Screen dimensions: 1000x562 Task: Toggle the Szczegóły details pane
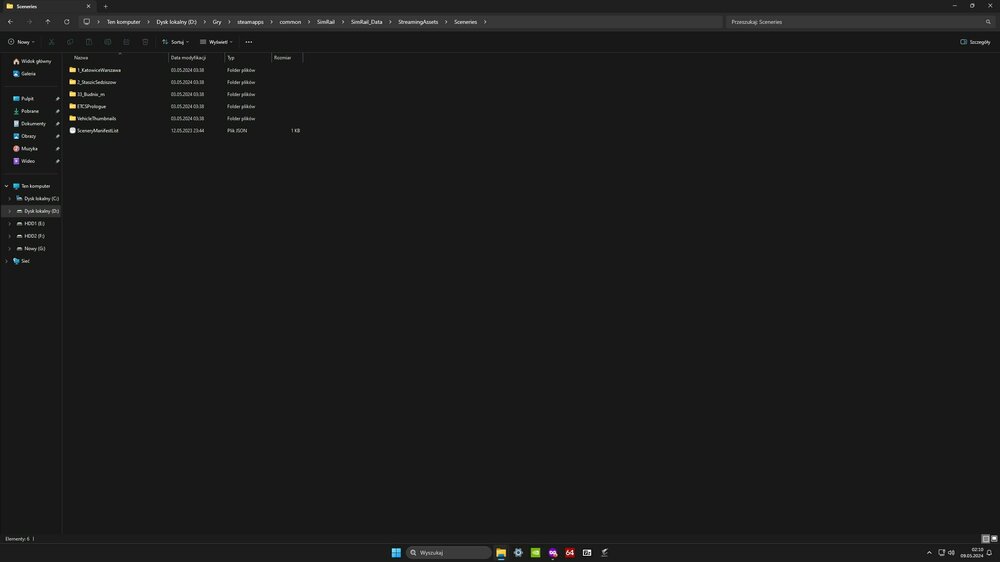(975, 42)
